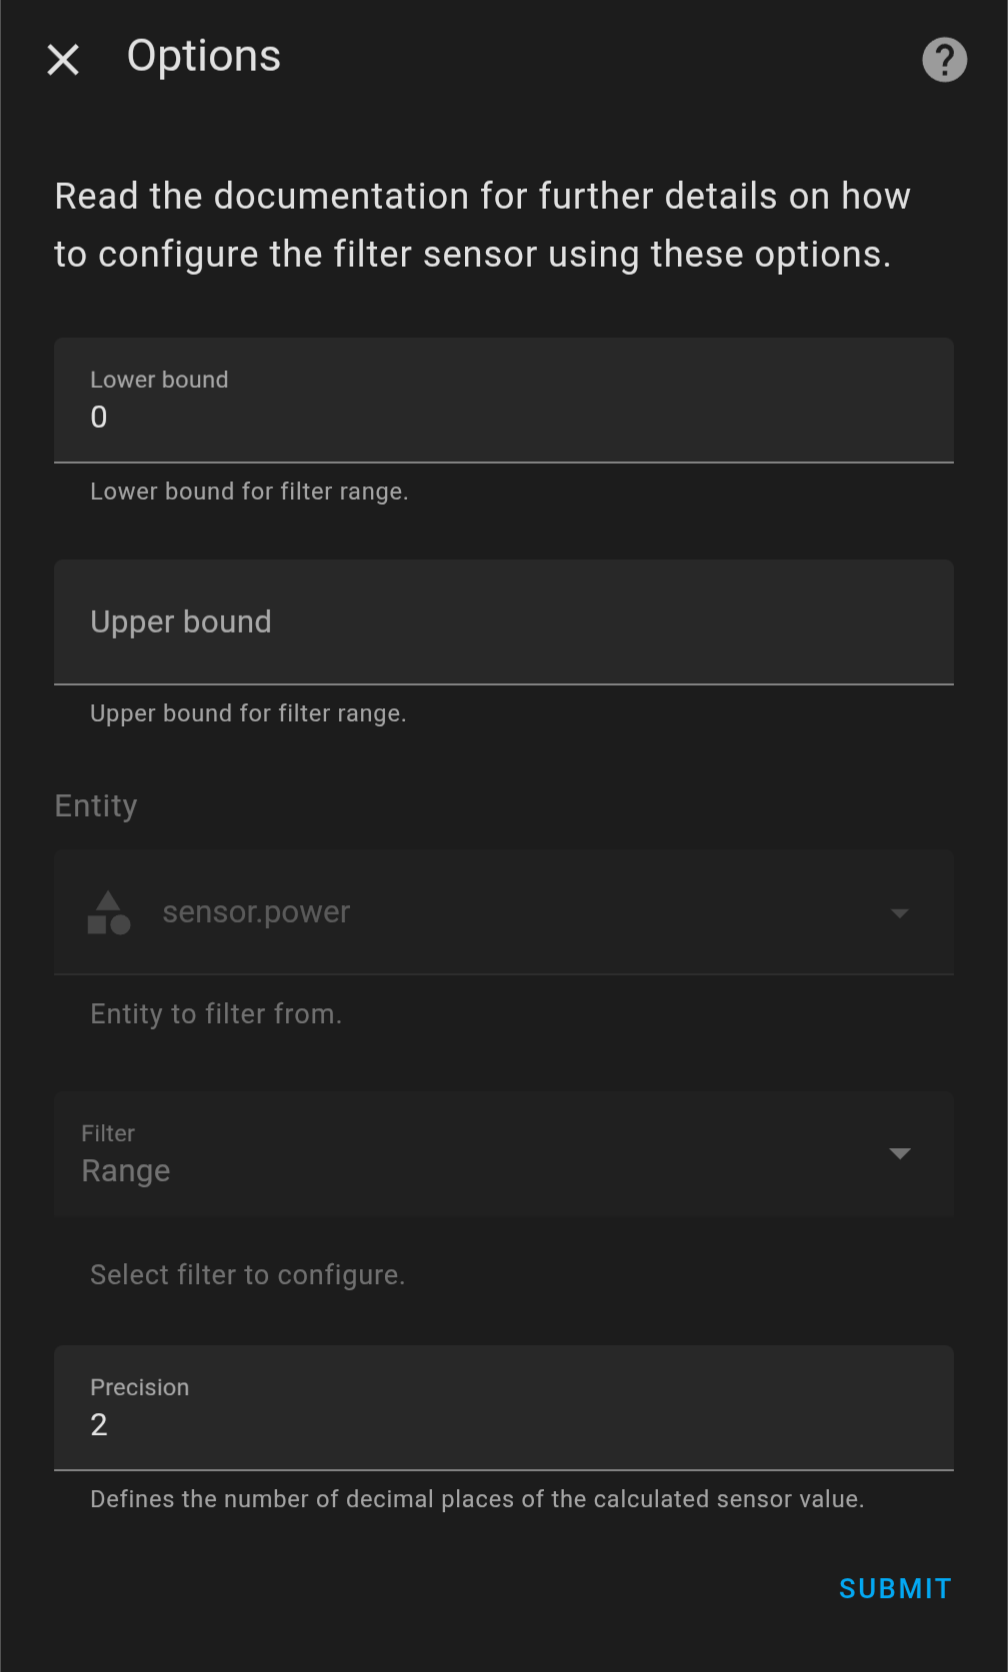The height and width of the screenshot is (1672, 1008).
Task: Close the Options dialog with the X icon
Action: pos(63,60)
